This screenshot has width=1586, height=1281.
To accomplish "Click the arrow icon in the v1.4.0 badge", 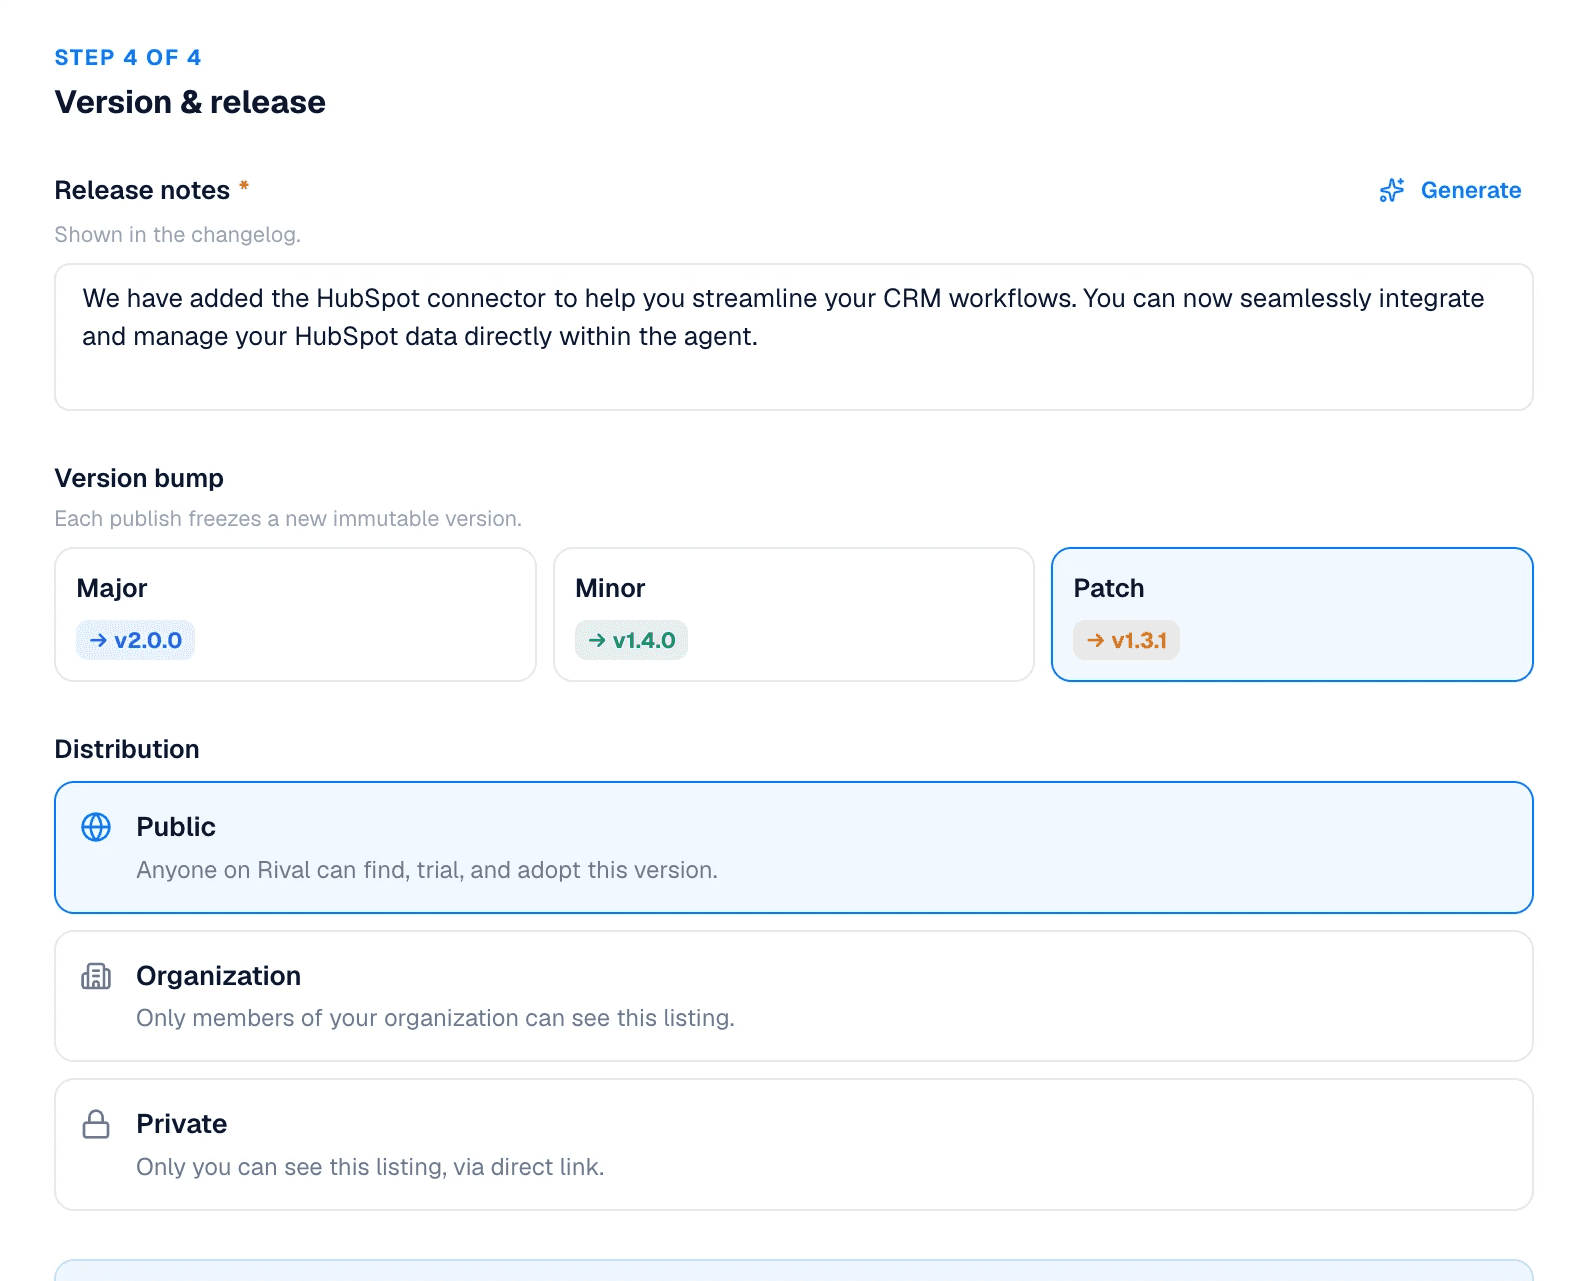I will tap(597, 640).
